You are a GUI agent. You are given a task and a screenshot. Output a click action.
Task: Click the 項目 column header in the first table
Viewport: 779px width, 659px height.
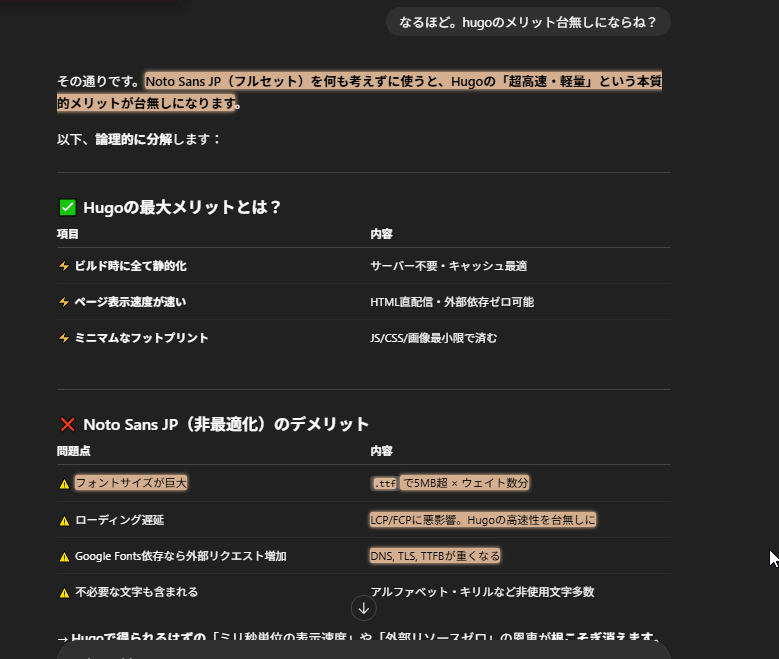pyautogui.click(x=68, y=234)
